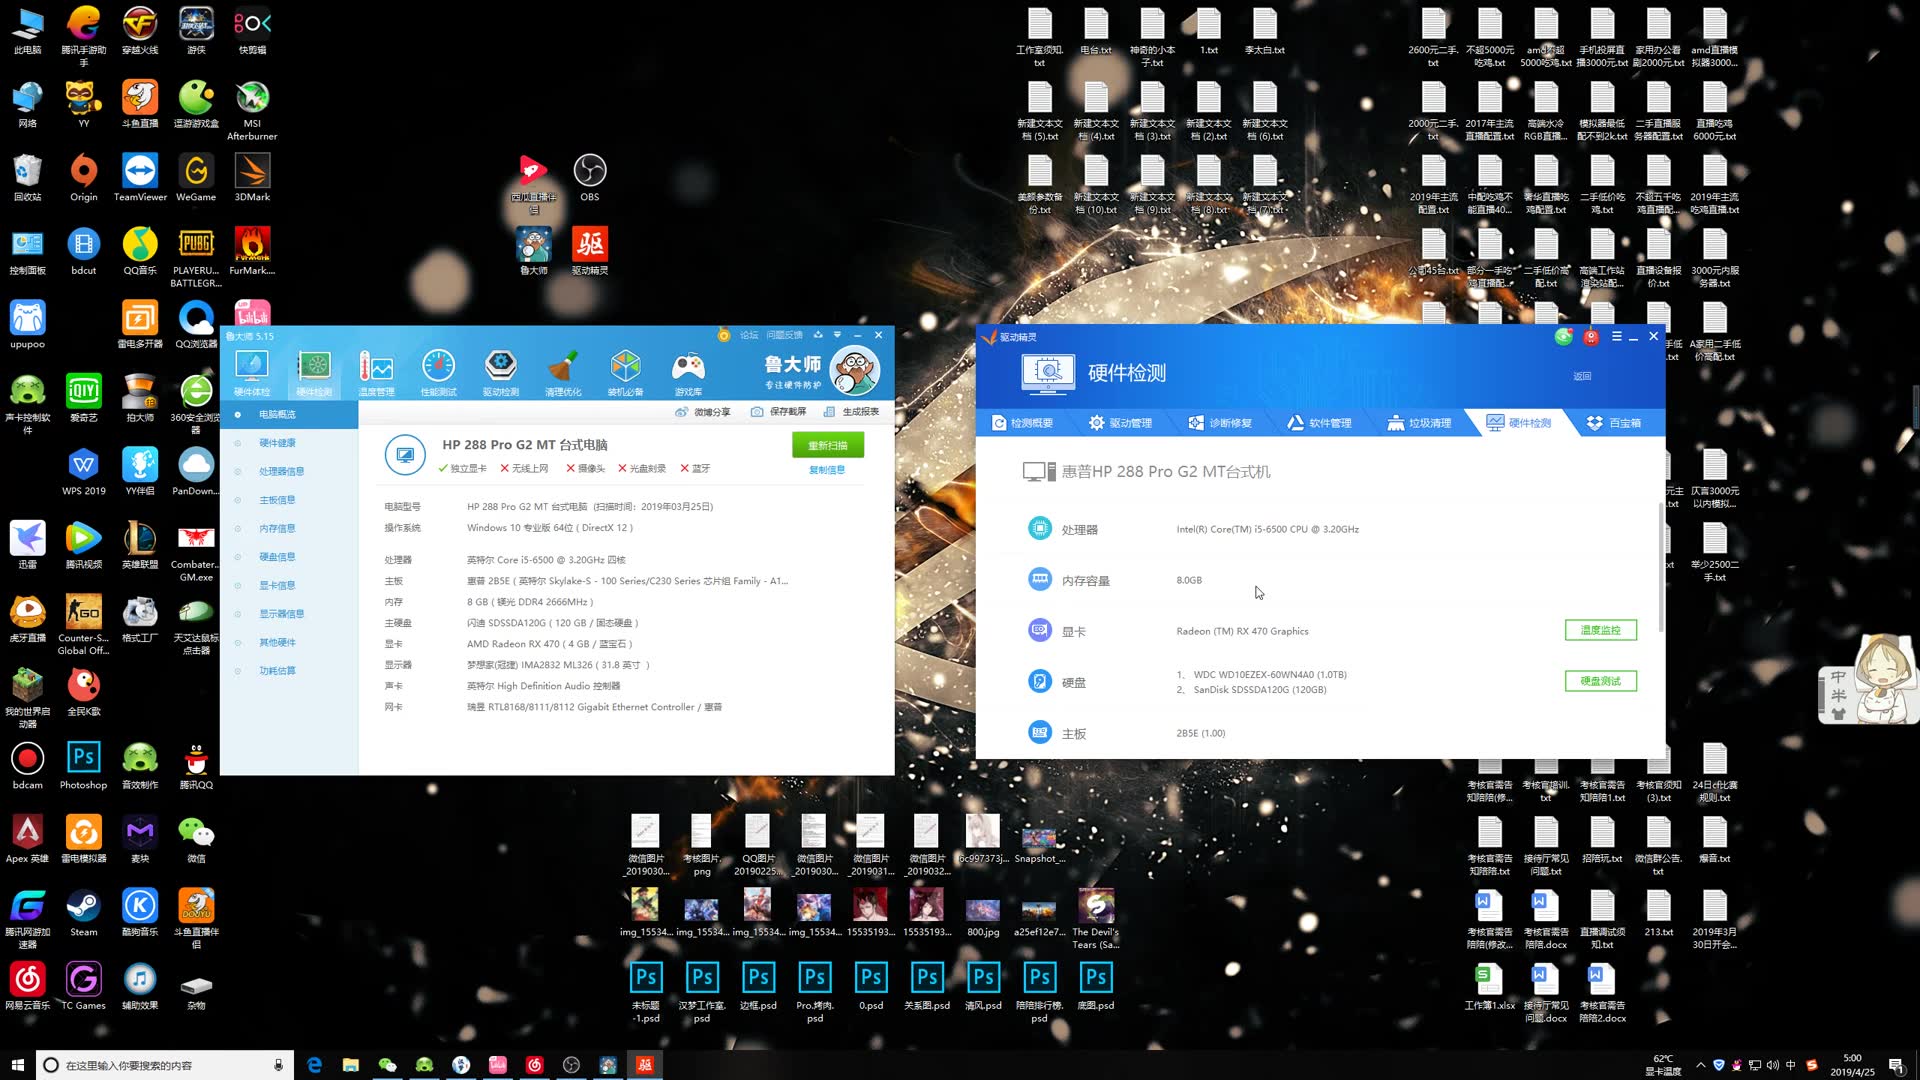Open 工作簿1.xlsx file on desktop
Viewport: 1920px width, 1080px height.
click(1489, 987)
